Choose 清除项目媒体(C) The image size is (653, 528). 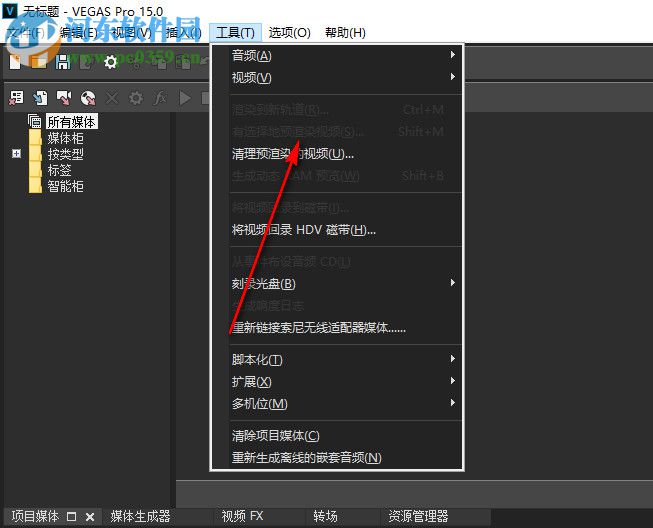pos(344,436)
